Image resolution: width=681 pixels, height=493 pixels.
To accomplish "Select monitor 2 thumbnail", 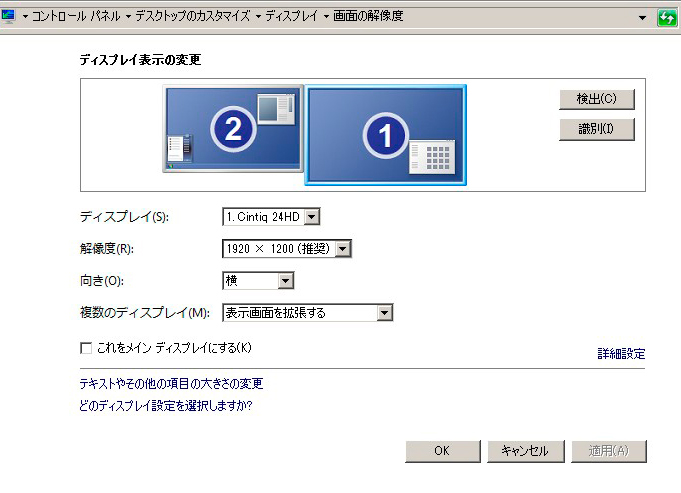I will [233, 129].
